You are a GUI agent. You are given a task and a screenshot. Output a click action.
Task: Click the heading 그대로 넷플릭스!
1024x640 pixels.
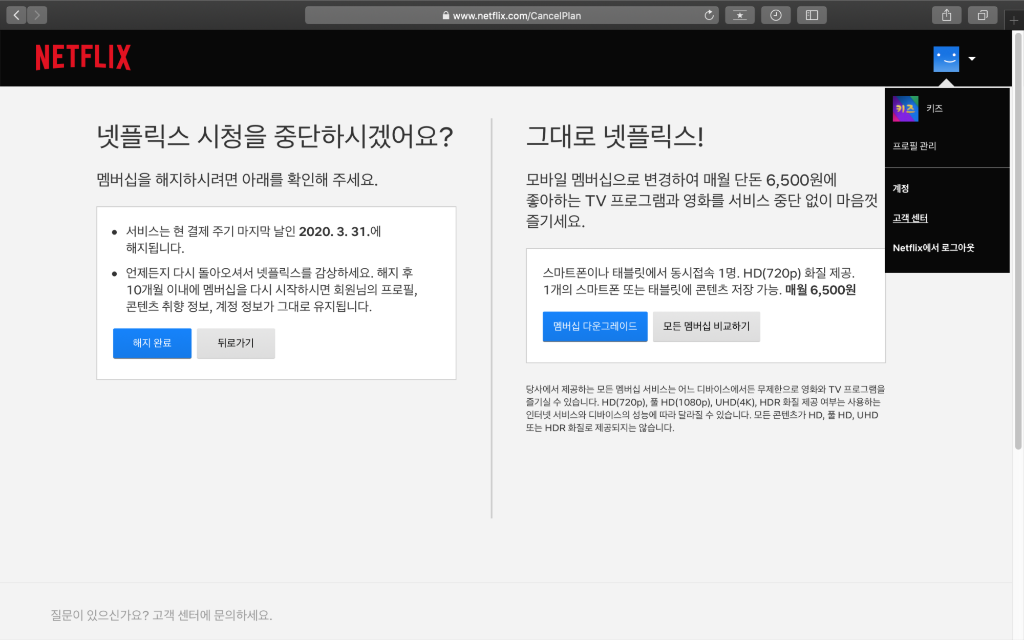pyautogui.click(x=615, y=136)
